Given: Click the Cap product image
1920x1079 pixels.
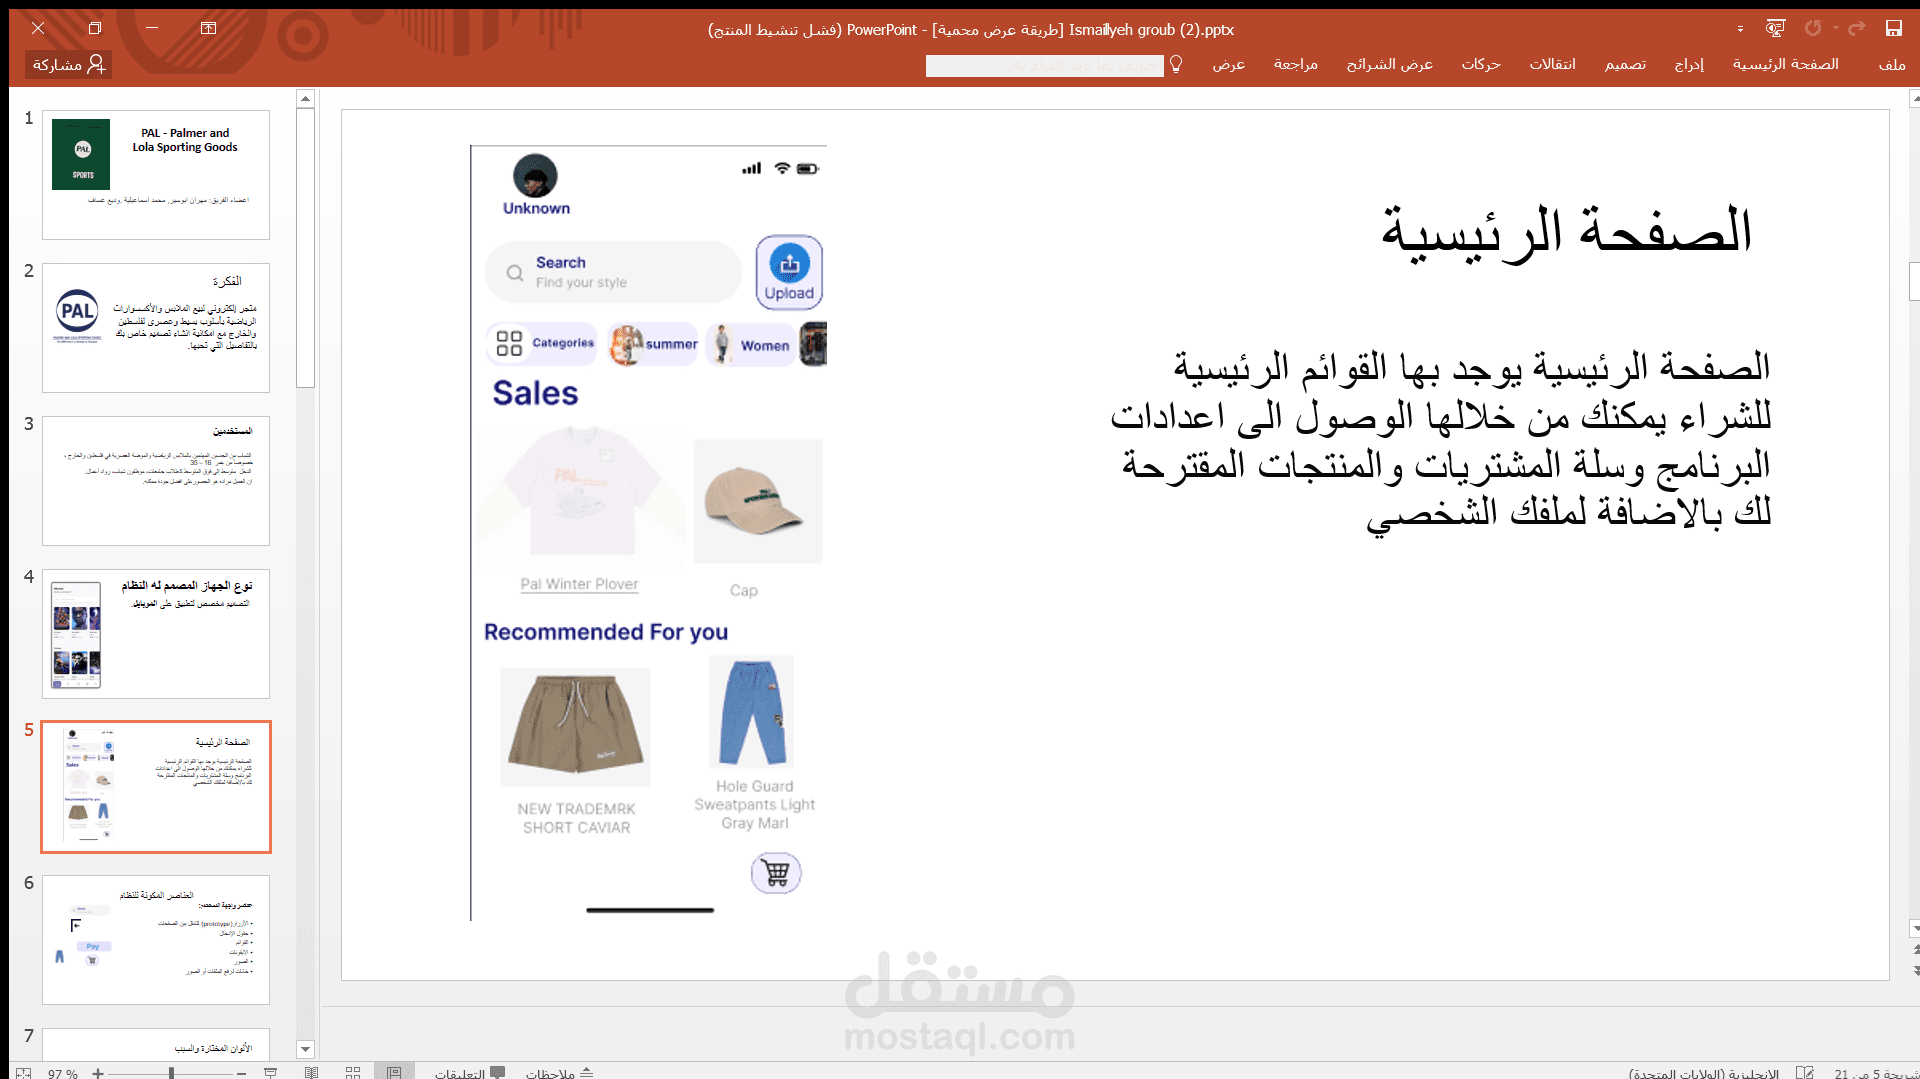Looking at the screenshot, I should coord(758,501).
